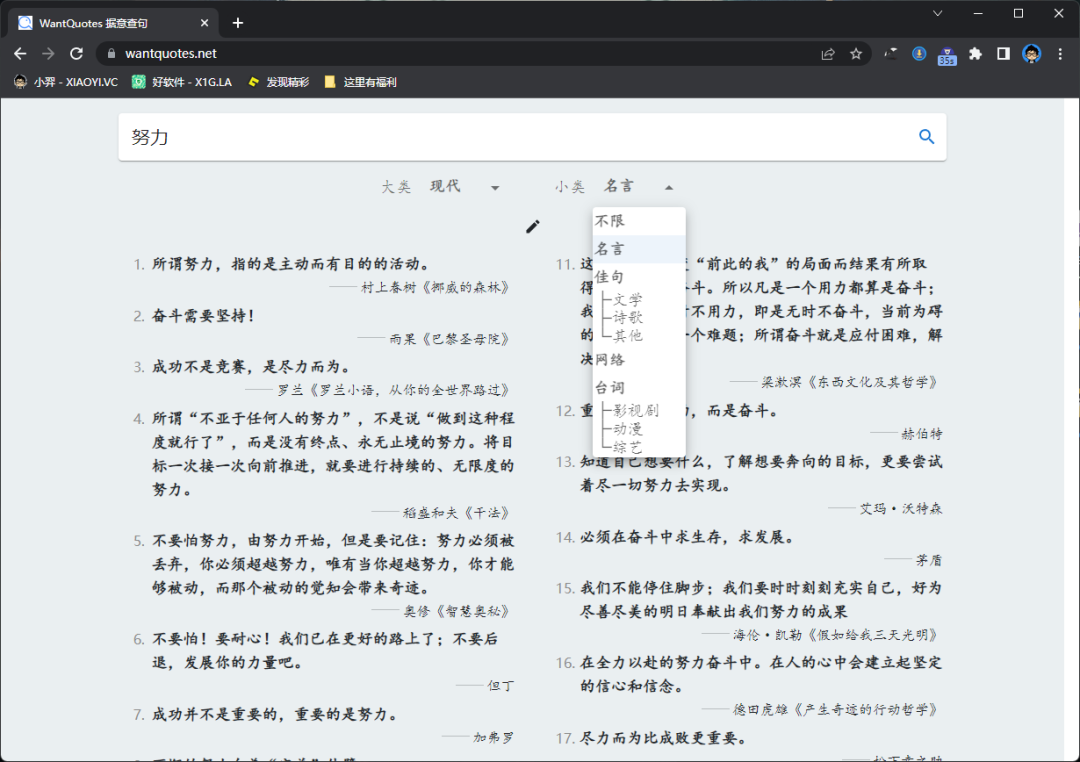Viewport: 1080px width, 762px height.
Task: Click the pencil edit icon
Action: [x=533, y=226]
